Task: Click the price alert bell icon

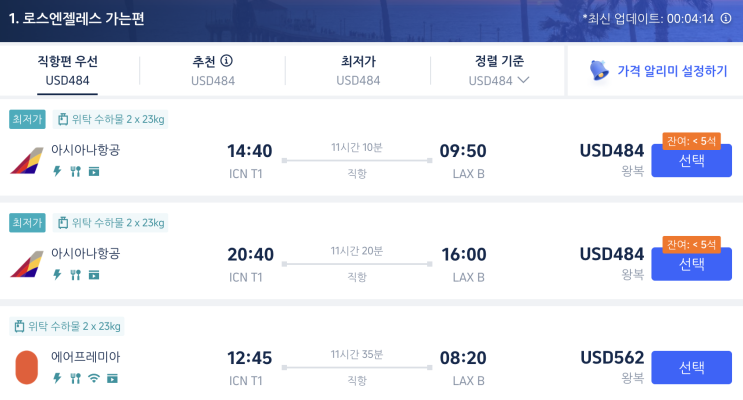Action: tap(599, 70)
